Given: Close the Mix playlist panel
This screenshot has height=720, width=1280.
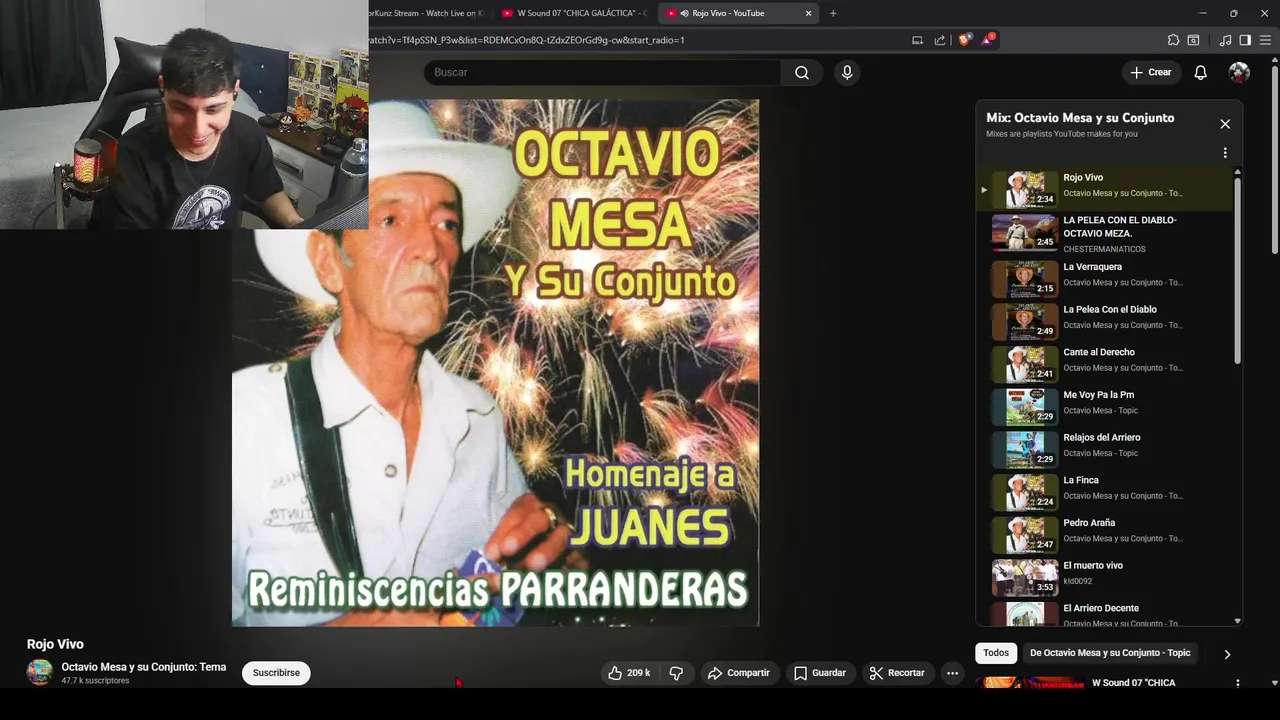Looking at the screenshot, I should click(1225, 124).
